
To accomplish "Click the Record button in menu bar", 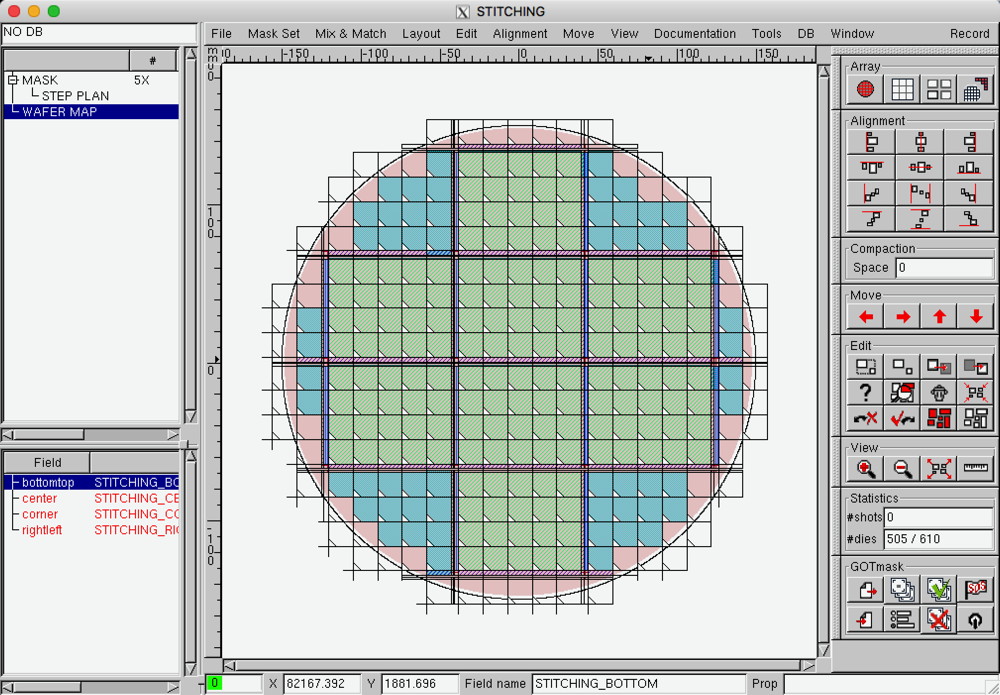I will pos(969,33).
